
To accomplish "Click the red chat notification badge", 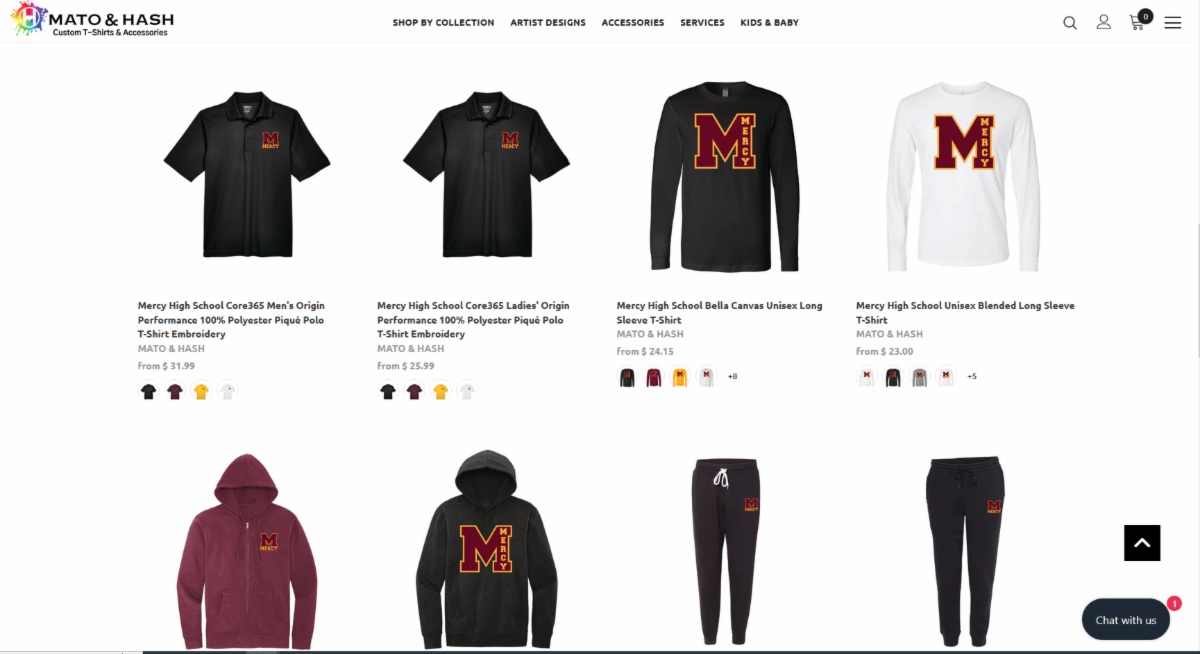I will point(1174,604).
